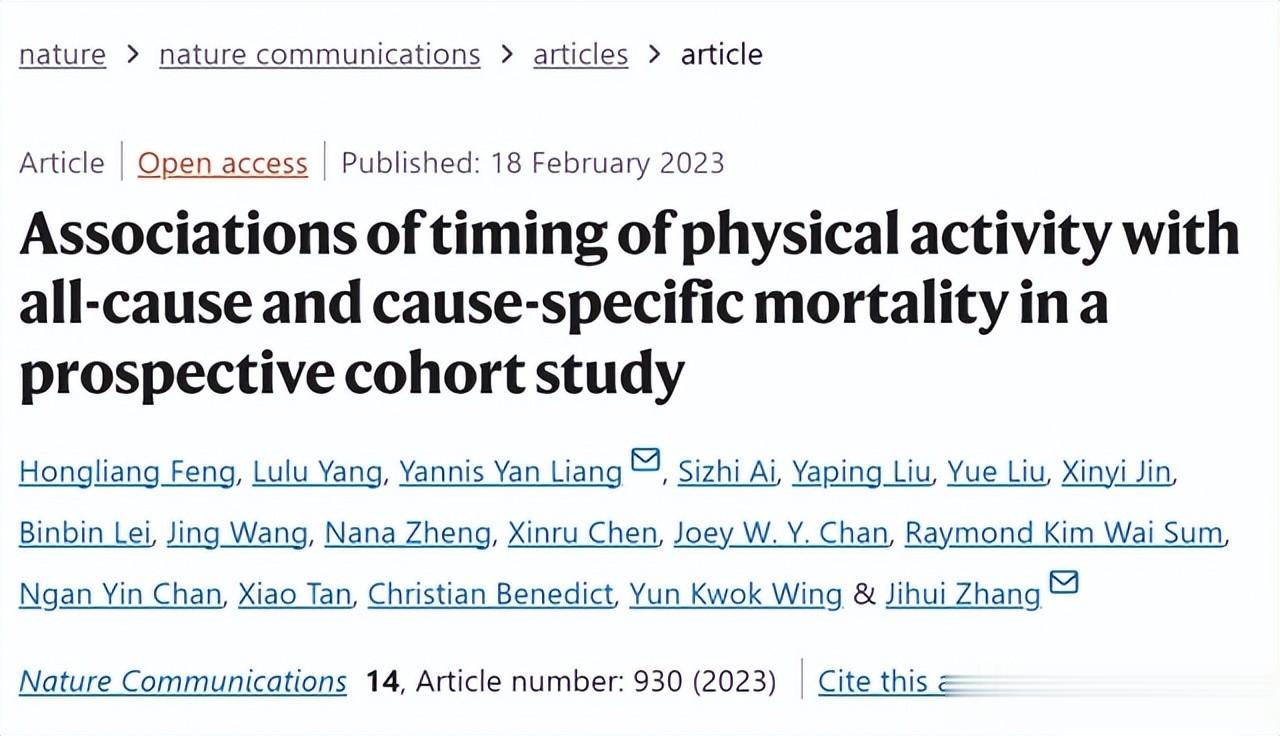Go to the nature breadcrumb link
This screenshot has width=1280, height=736.
click(62, 54)
